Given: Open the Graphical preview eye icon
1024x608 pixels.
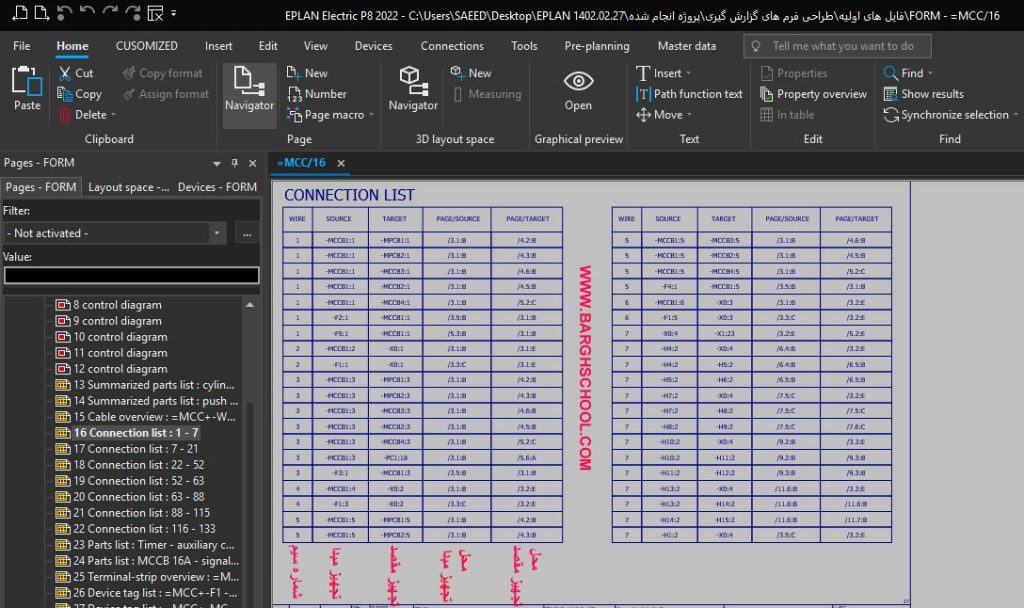Looking at the screenshot, I should (x=578, y=88).
